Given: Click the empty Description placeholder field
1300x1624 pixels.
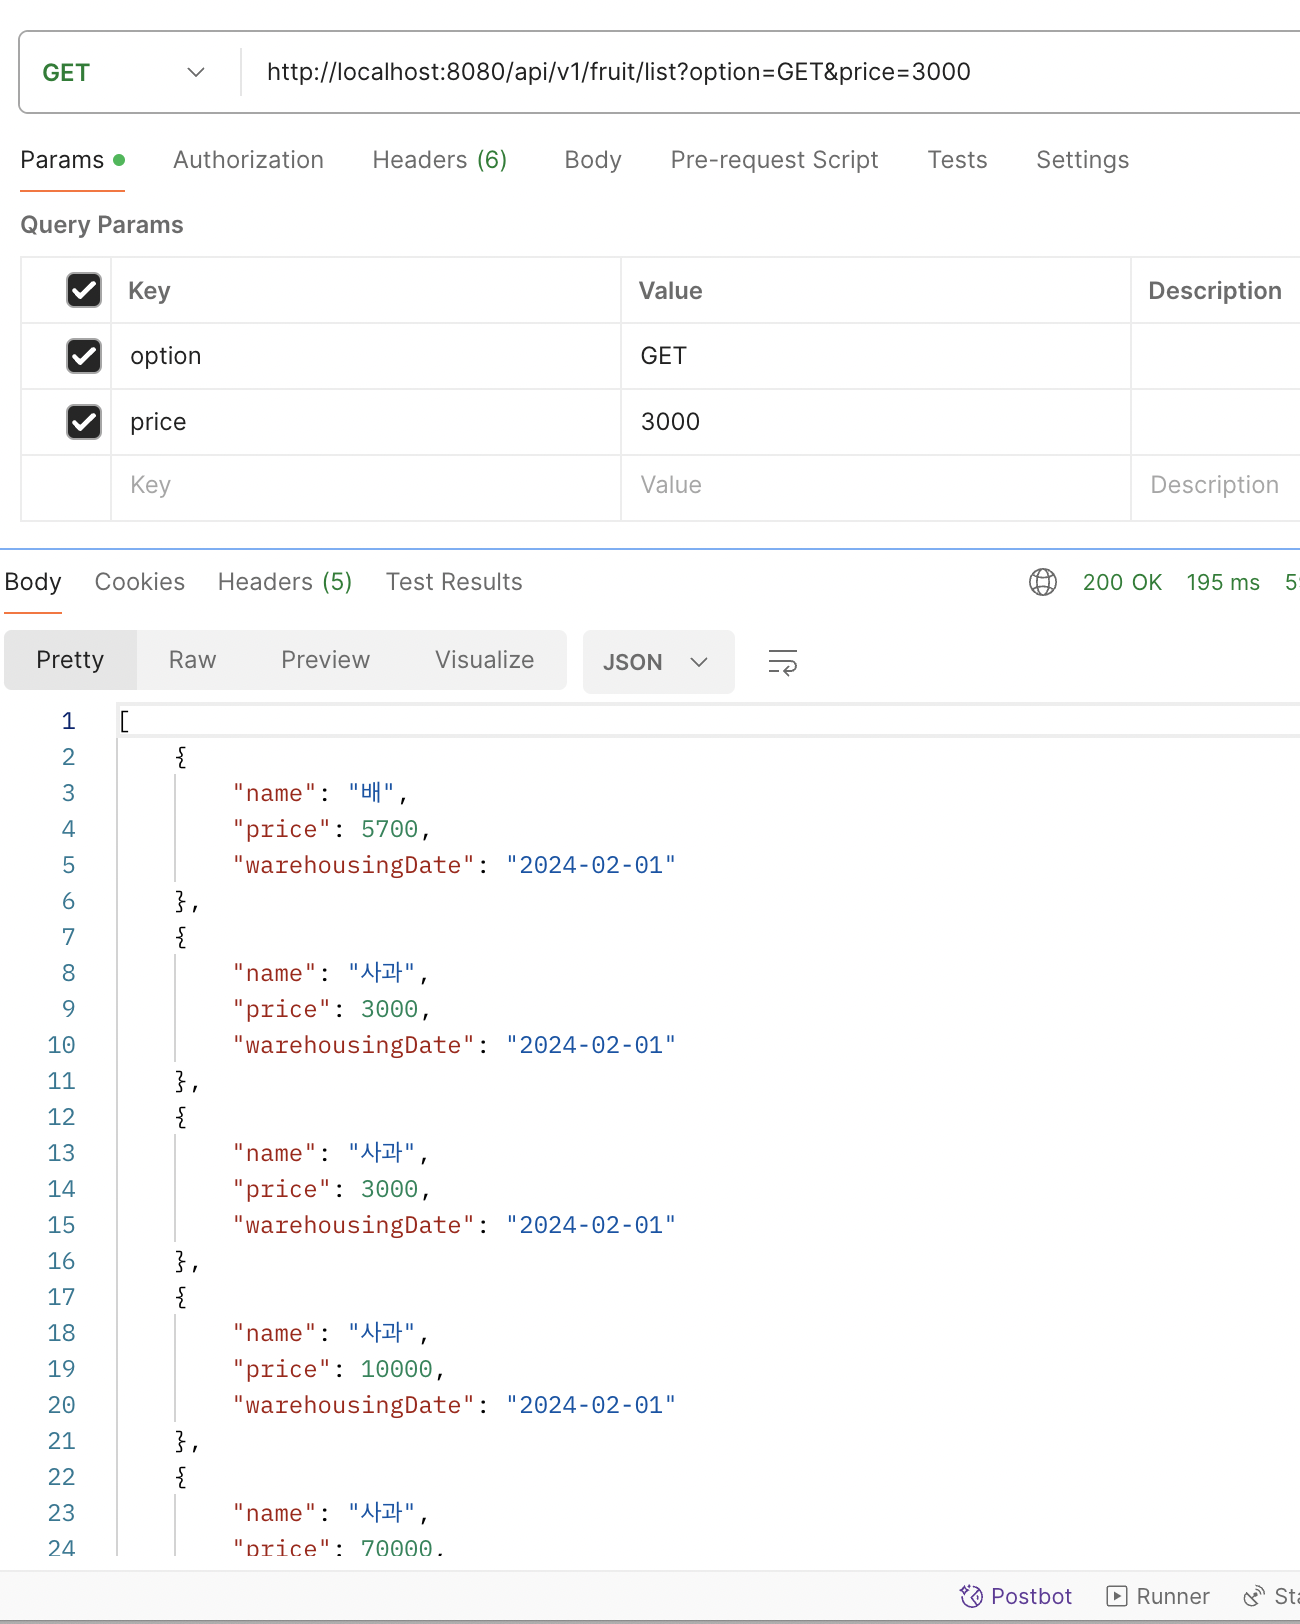Looking at the screenshot, I should coord(1215,486).
